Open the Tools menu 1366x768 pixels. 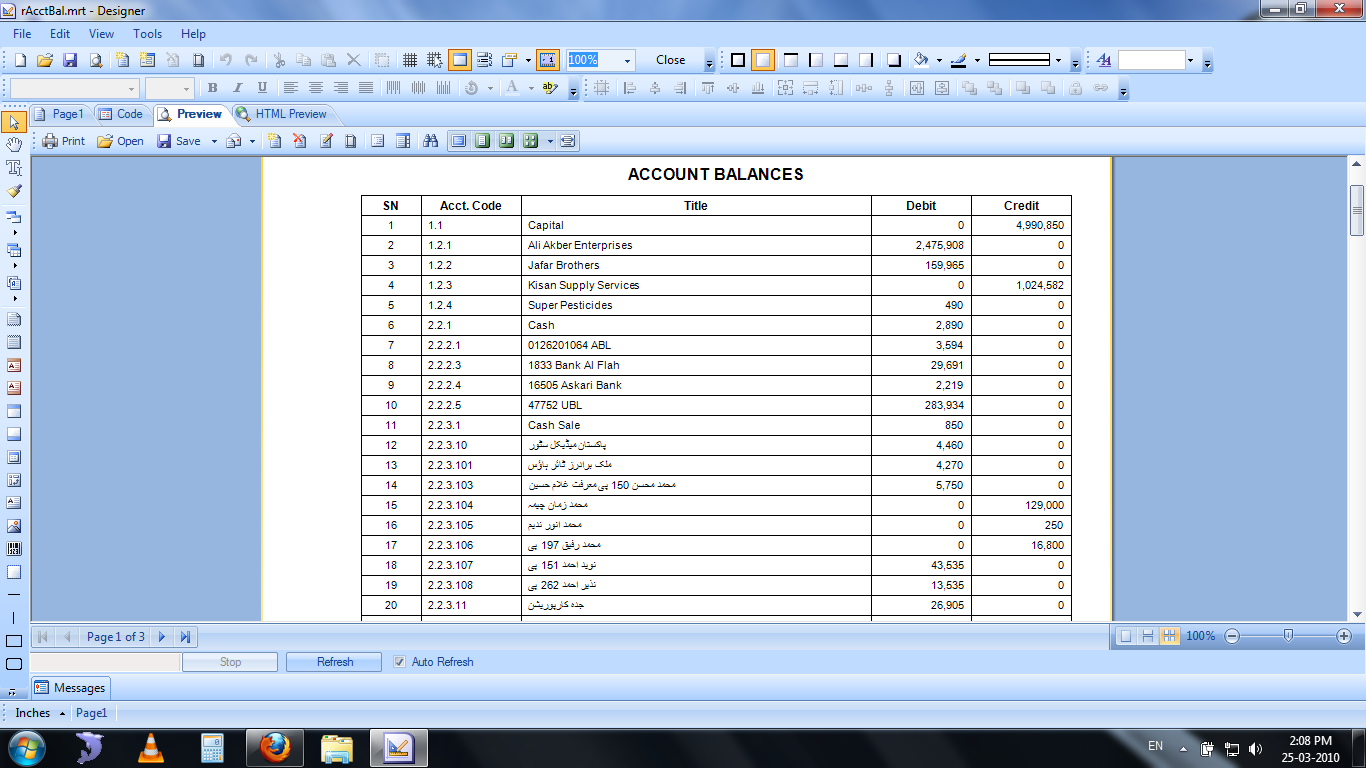pos(147,33)
